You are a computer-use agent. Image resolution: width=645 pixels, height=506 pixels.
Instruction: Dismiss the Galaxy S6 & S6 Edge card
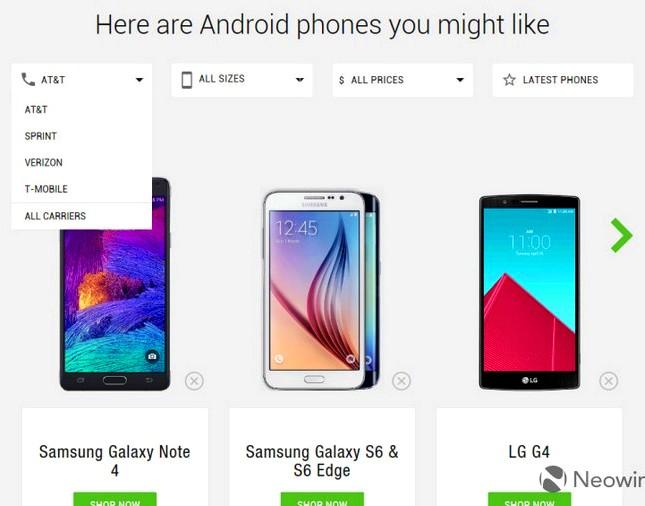401,381
